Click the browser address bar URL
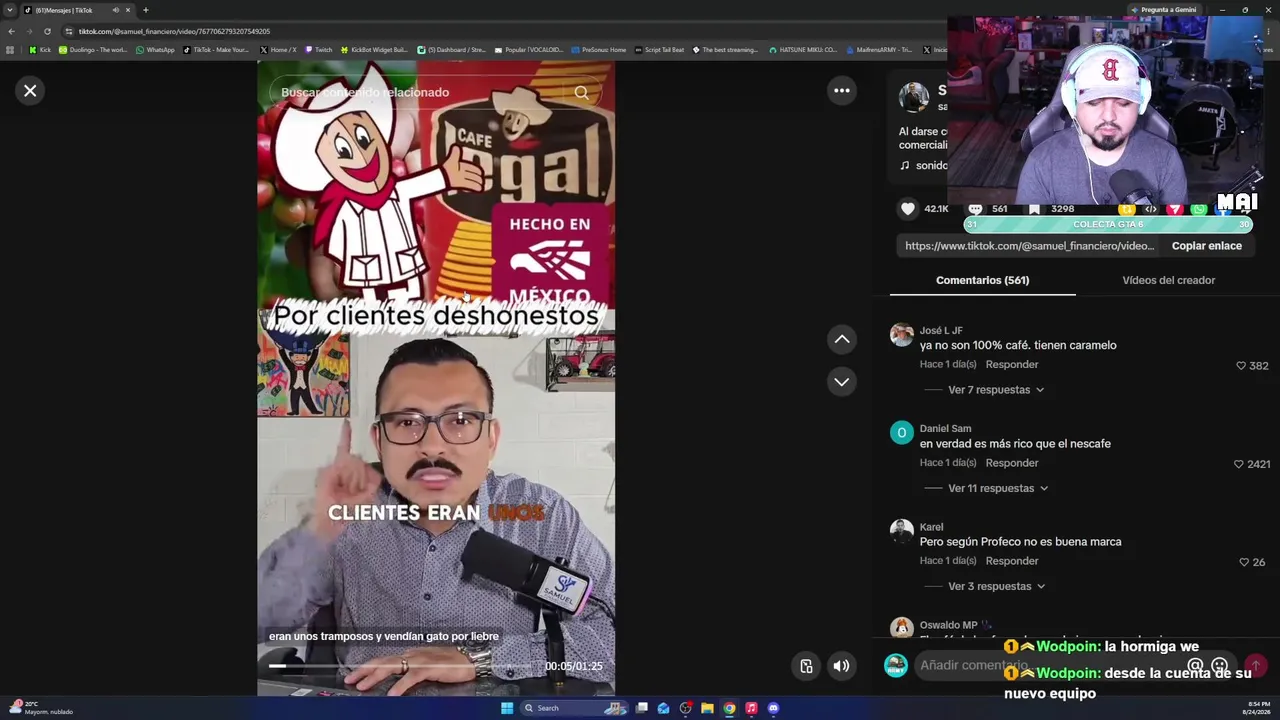Image resolution: width=1280 pixels, height=720 pixels. [175, 31]
